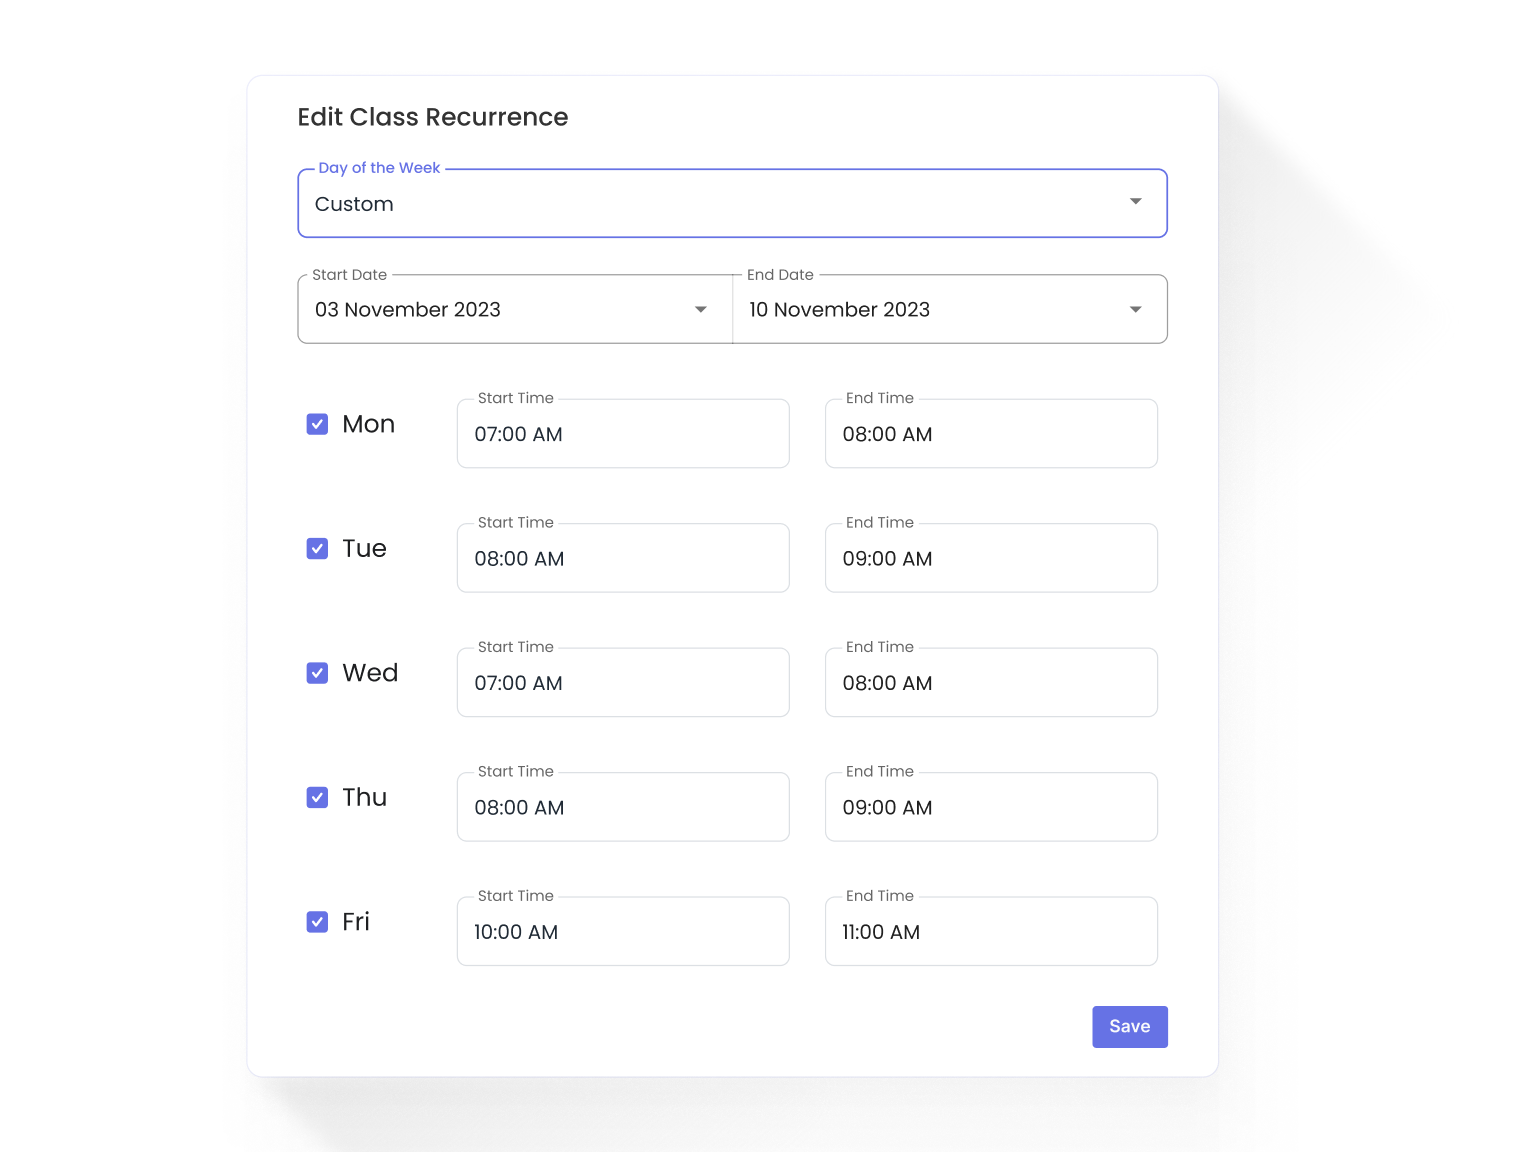Toggle the Tue checkbox
The image size is (1536, 1152).
[317, 548]
